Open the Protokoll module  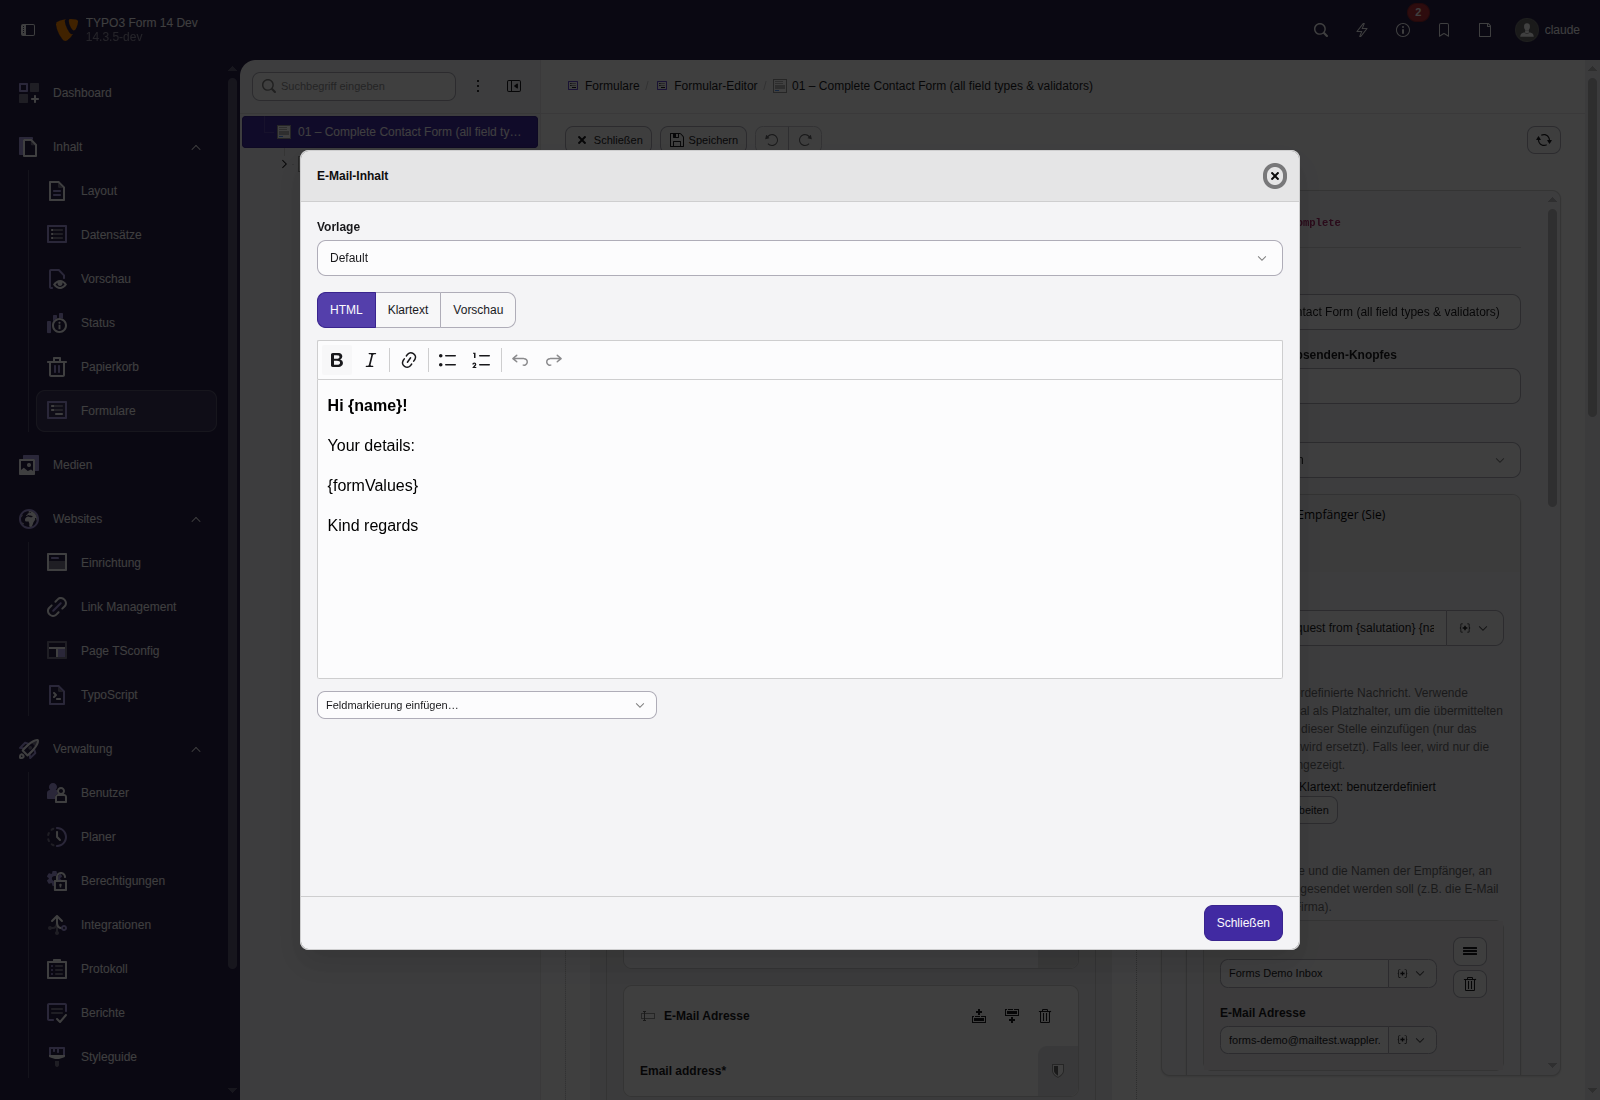(126, 969)
